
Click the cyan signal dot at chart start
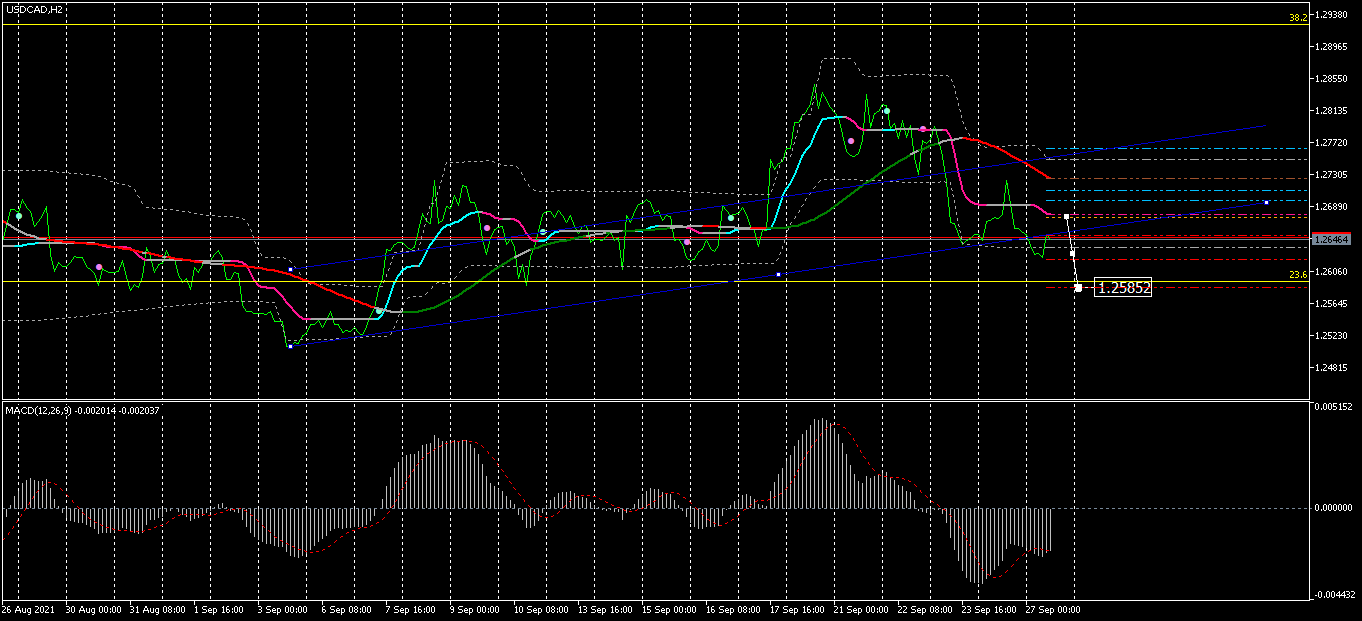coord(18,215)
